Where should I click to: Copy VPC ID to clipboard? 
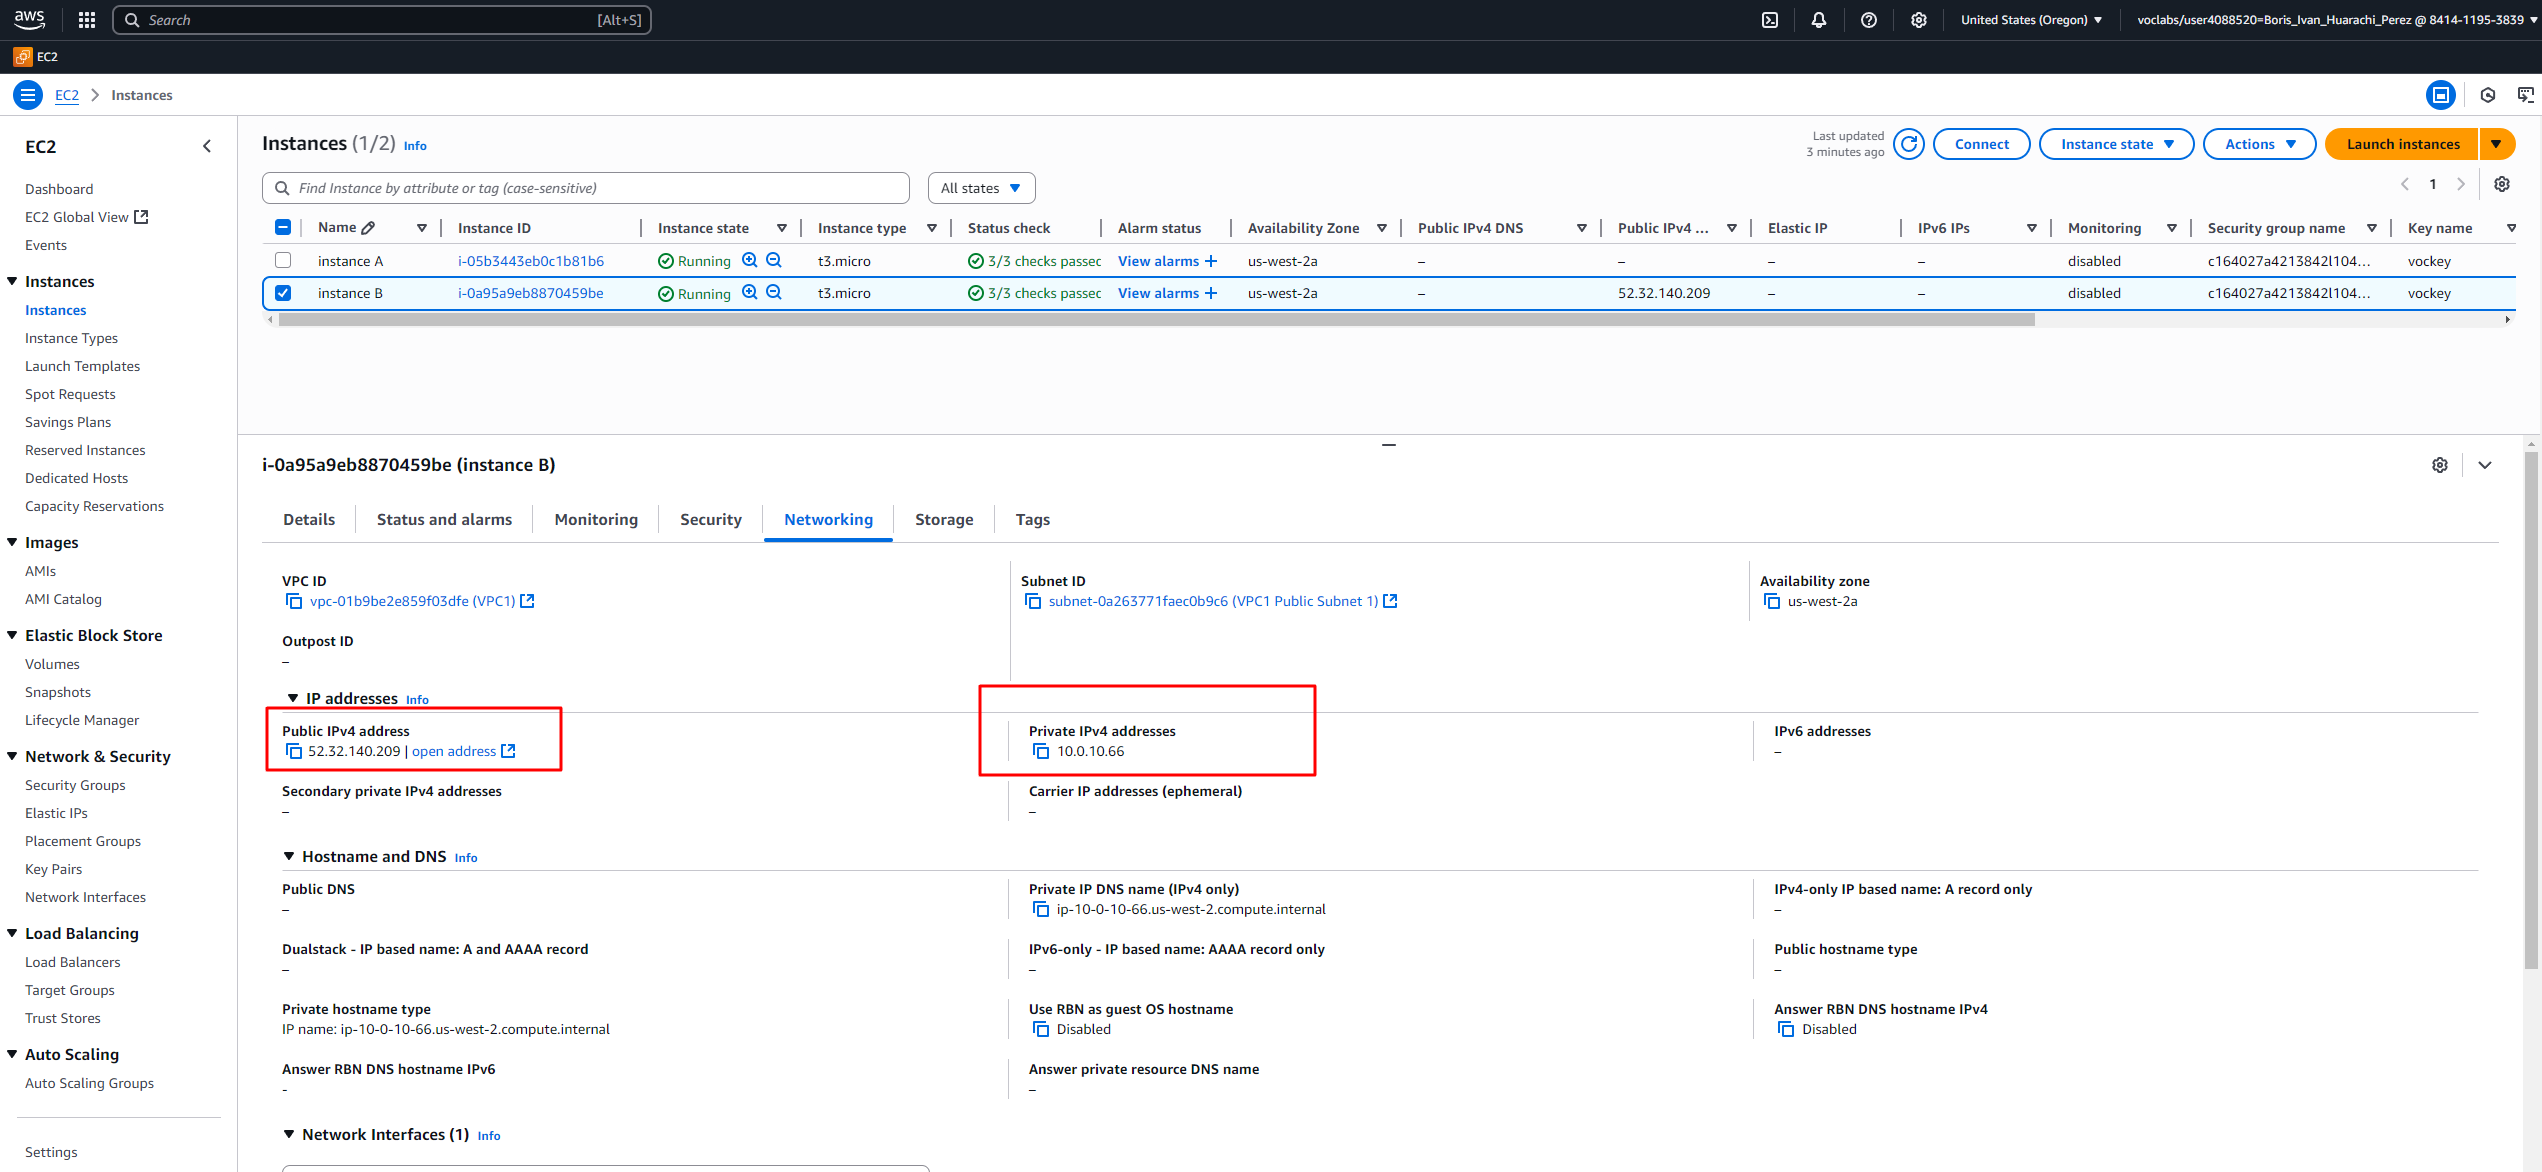[x=294, y=601]
